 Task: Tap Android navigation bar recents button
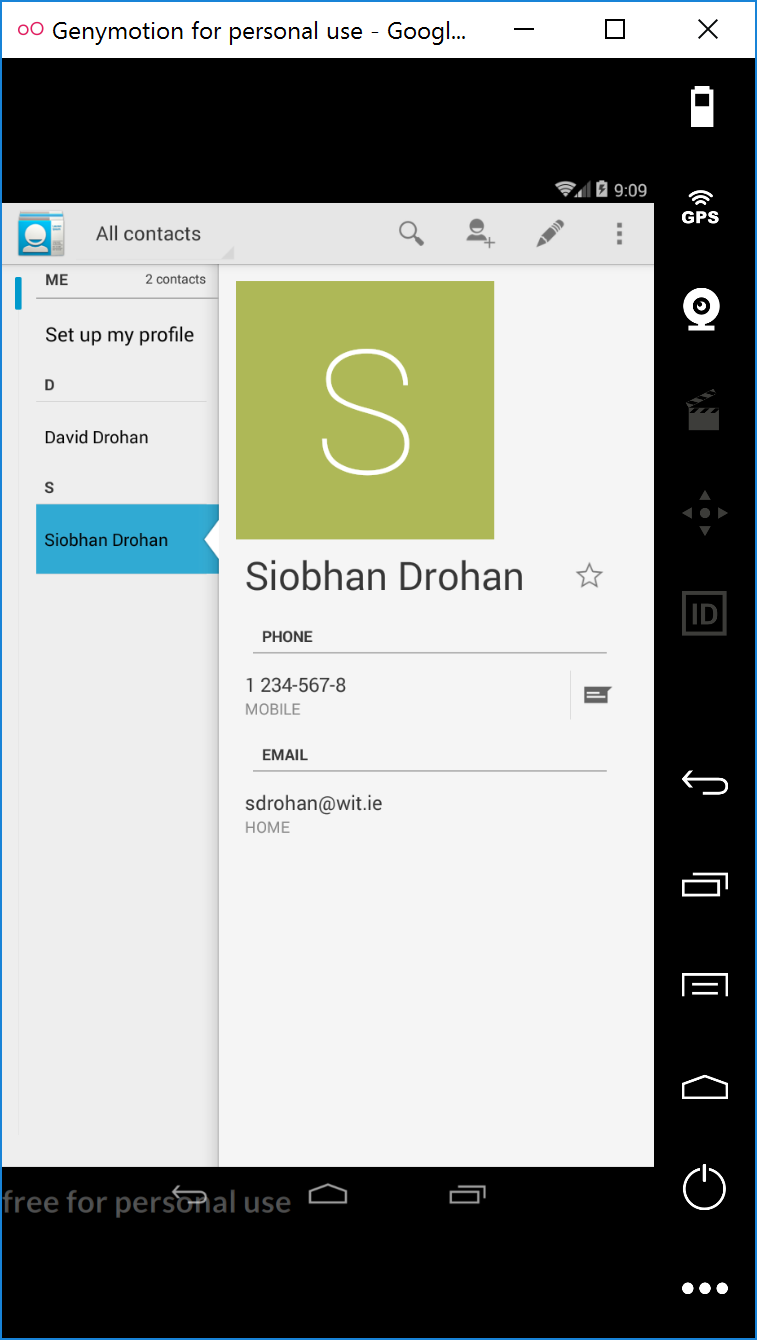coord(467,1193)
